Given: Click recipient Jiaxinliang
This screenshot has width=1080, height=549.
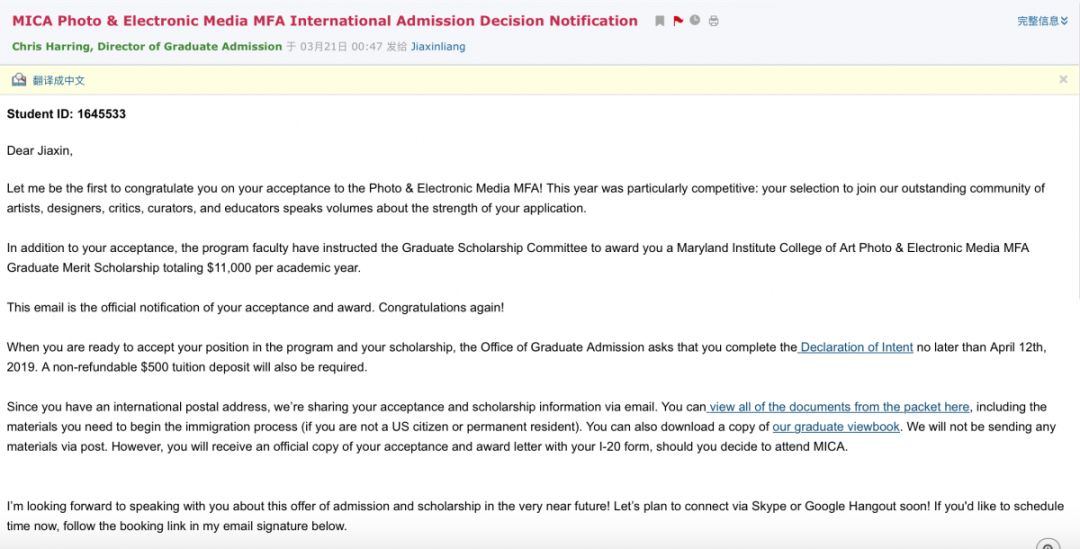Looking at the screenshot, I should (x=438, y=46).
